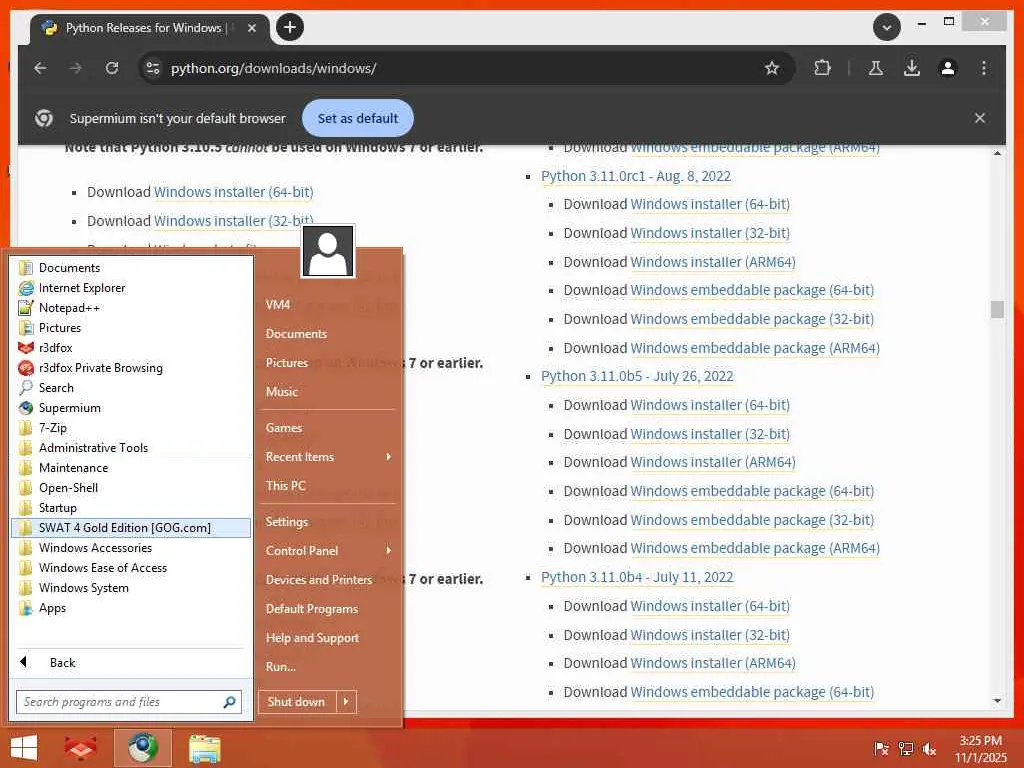Go back in browser history
Image resolution: width=1024 pixels, height=768 pixels.
[x=40, y=68]
